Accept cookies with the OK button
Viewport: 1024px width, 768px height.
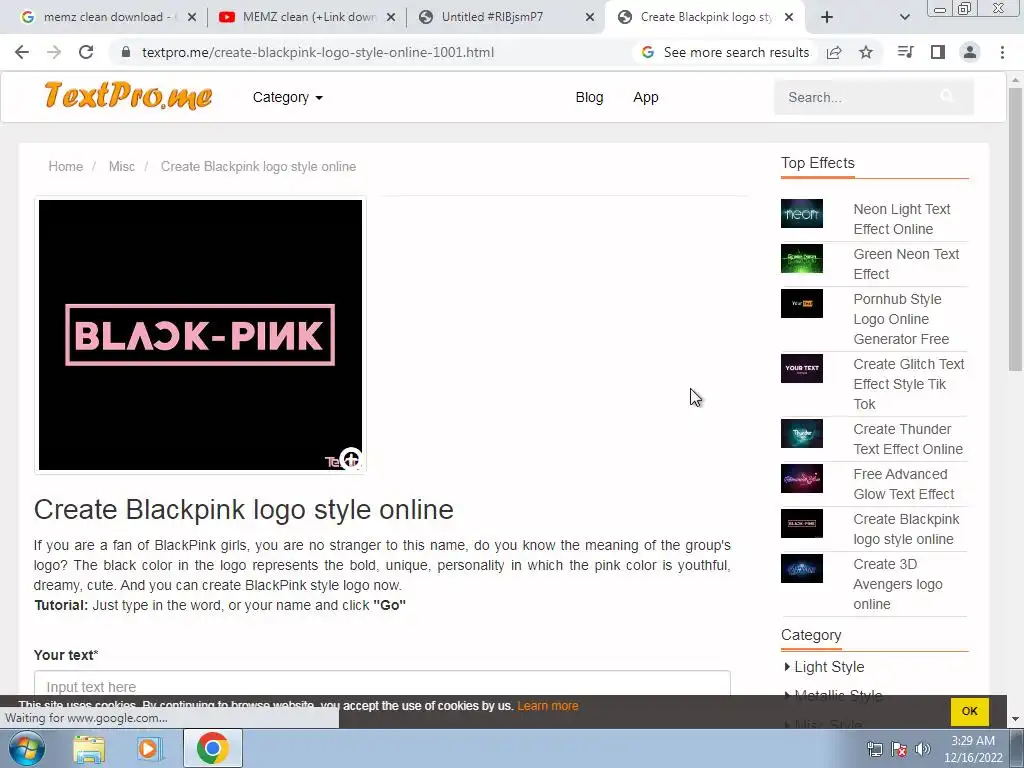969,711
